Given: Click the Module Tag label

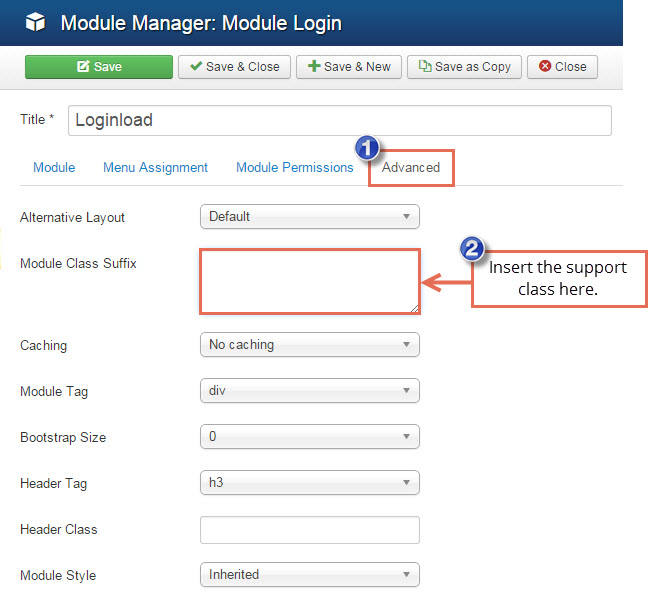Looking at the screenshot, I should (x=54, y=391).
